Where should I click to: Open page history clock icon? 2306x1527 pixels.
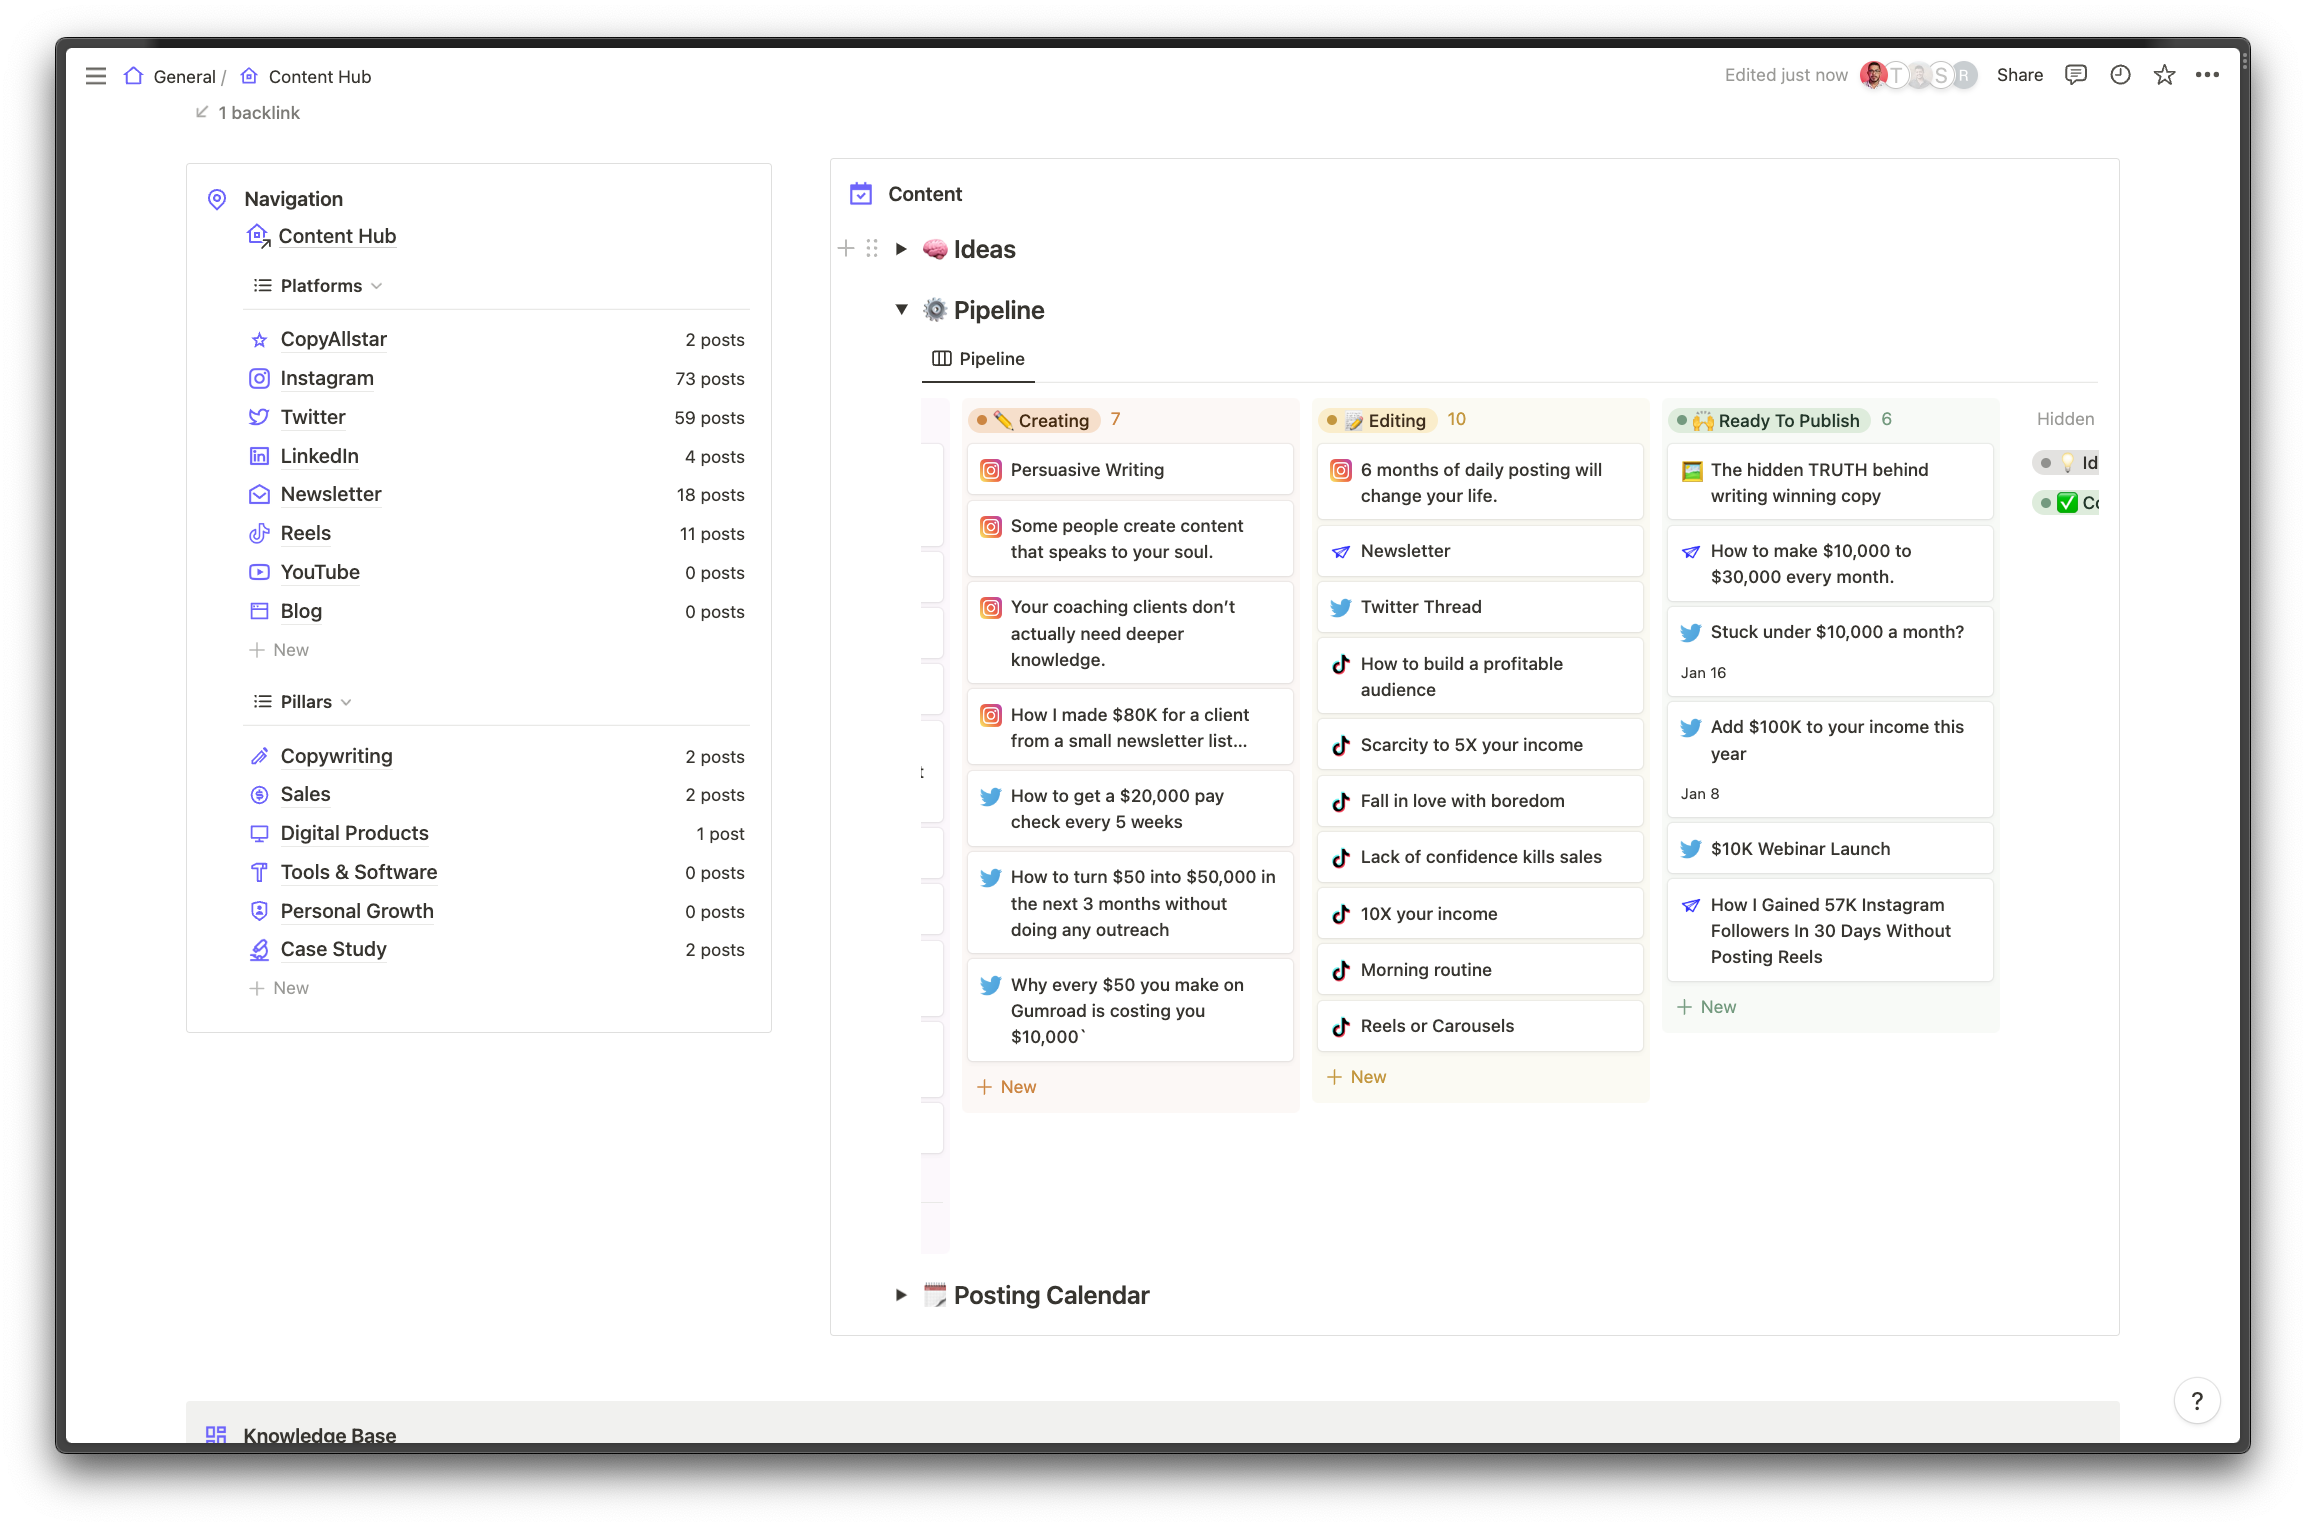click(x=2120, y=75)
